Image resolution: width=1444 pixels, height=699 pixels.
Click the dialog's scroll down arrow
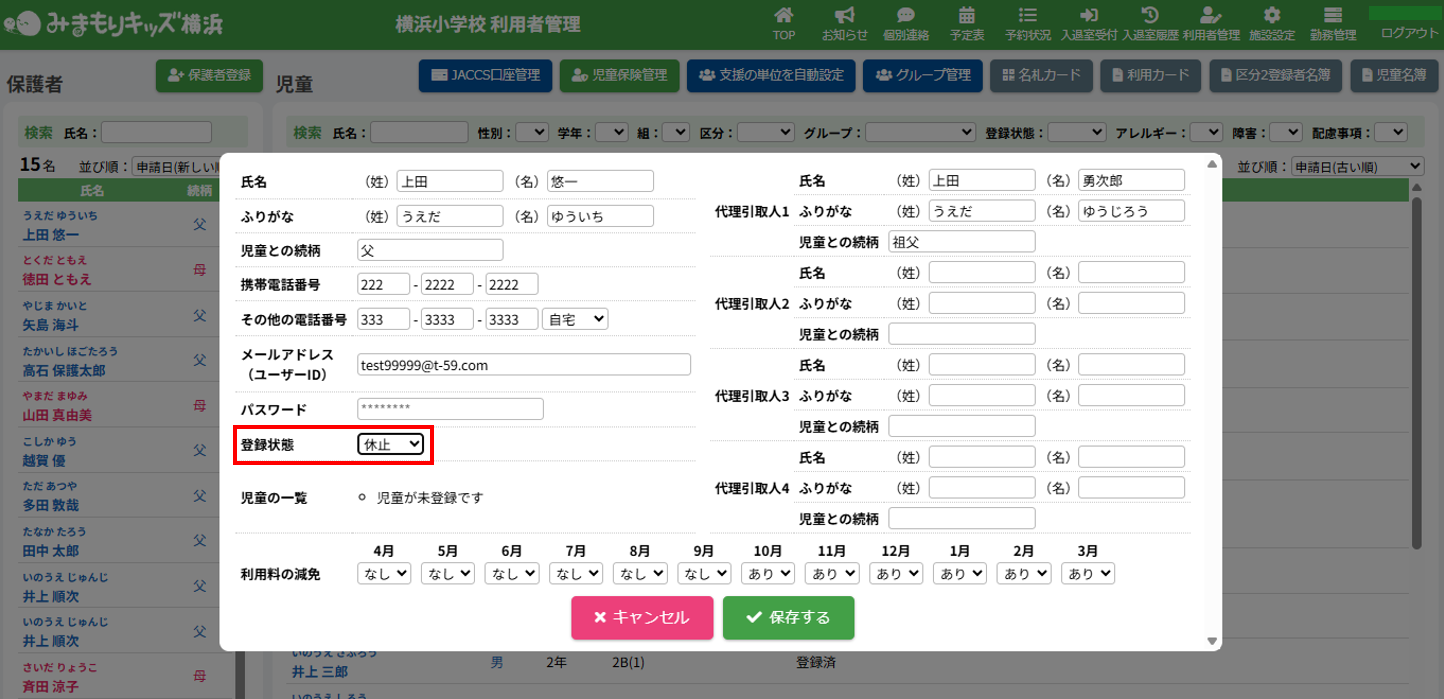[x=1213, y=641]
